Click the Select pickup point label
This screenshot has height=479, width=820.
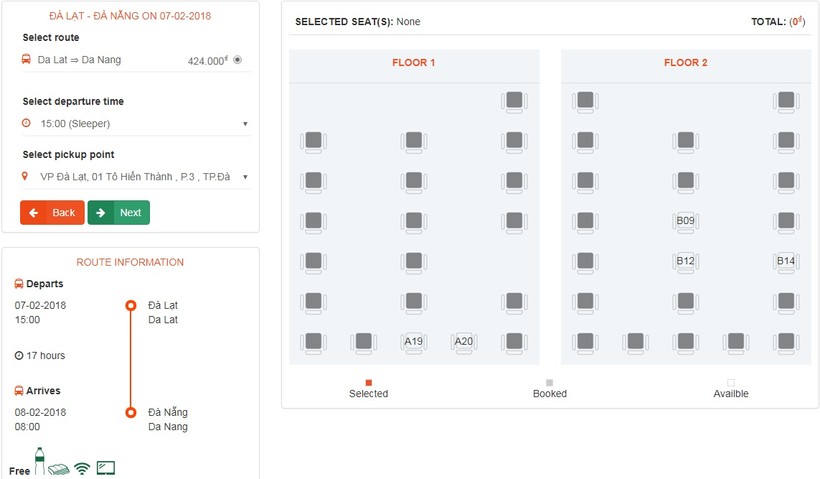(69, 155)
